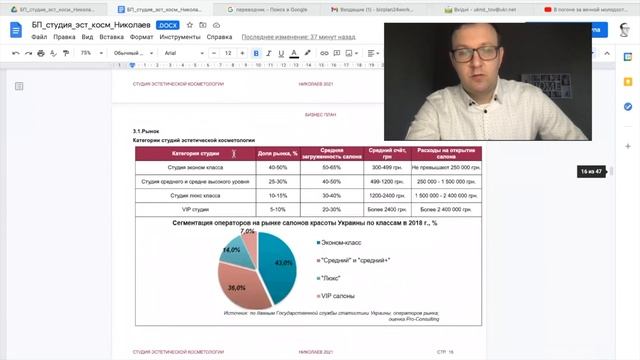Viewport: 640px width, 360px height.
Task: Click the chart title 'Сегментация операторов'
Action: pos(304,223)
